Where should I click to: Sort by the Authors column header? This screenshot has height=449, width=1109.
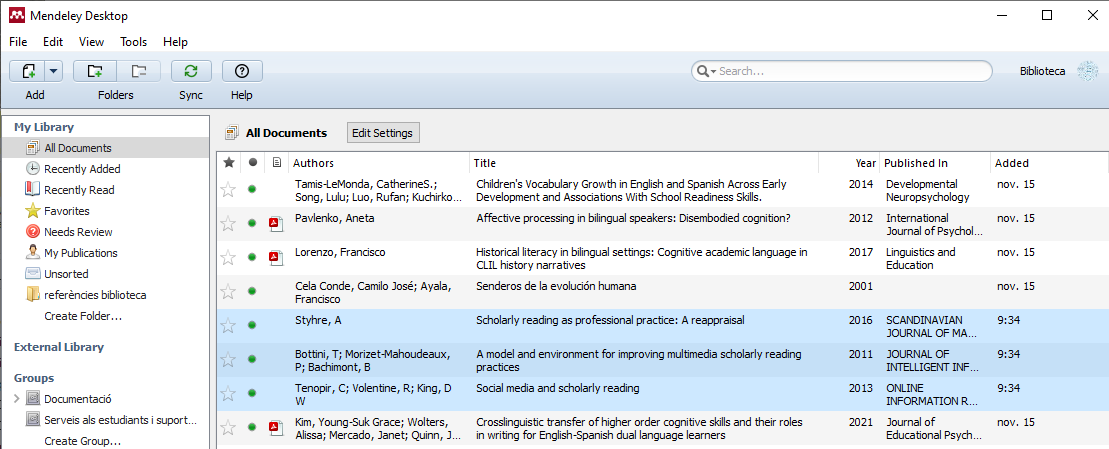pyautogui.click(x=379, y=163)
